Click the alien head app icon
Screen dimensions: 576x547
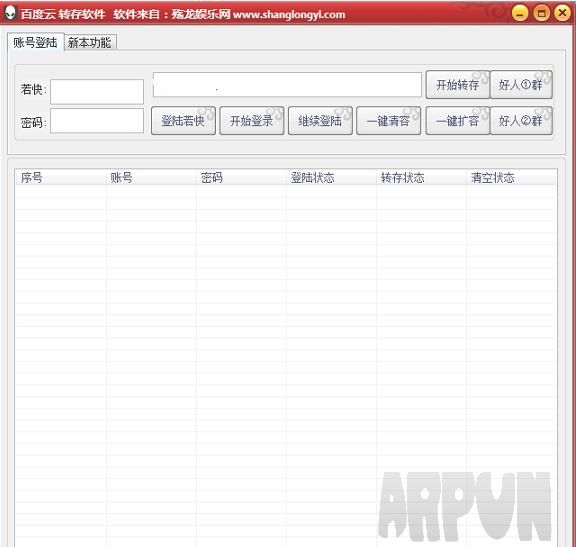point(10,14)
